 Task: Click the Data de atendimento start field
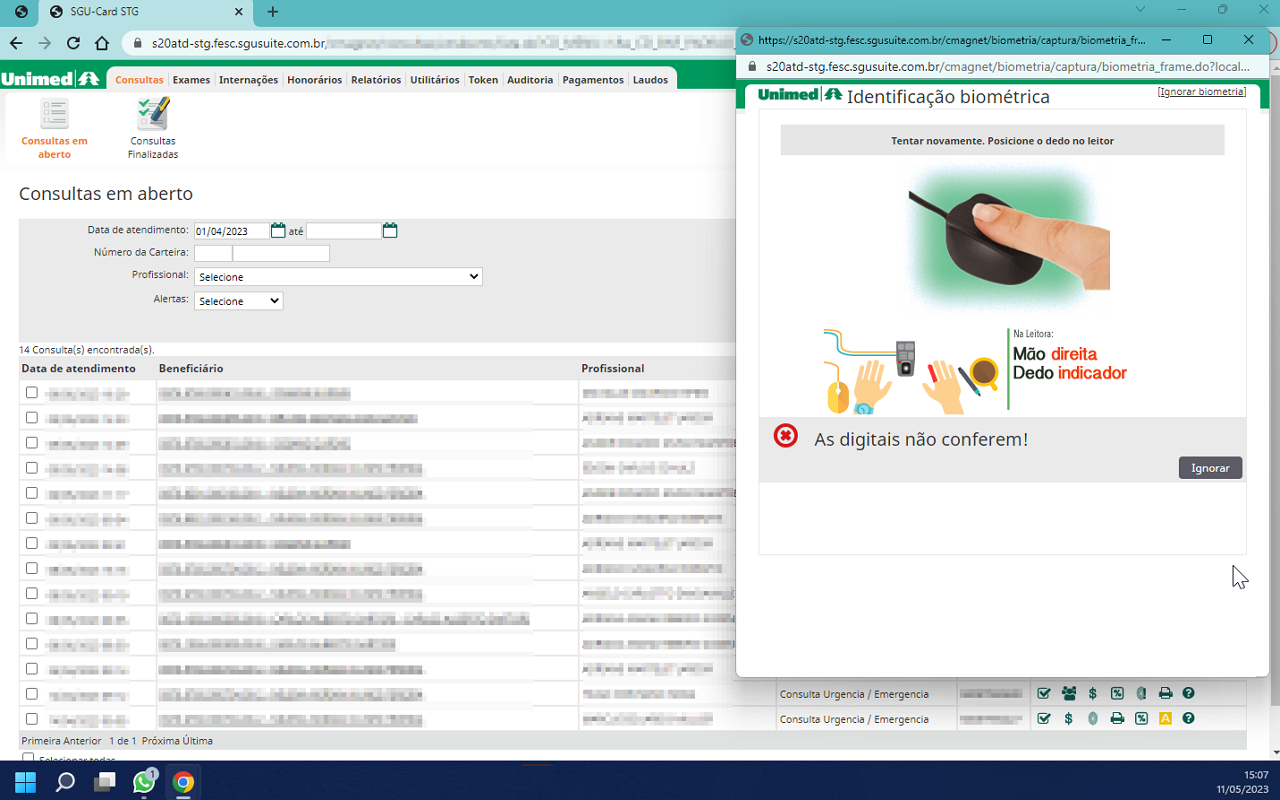click(231, 231)
